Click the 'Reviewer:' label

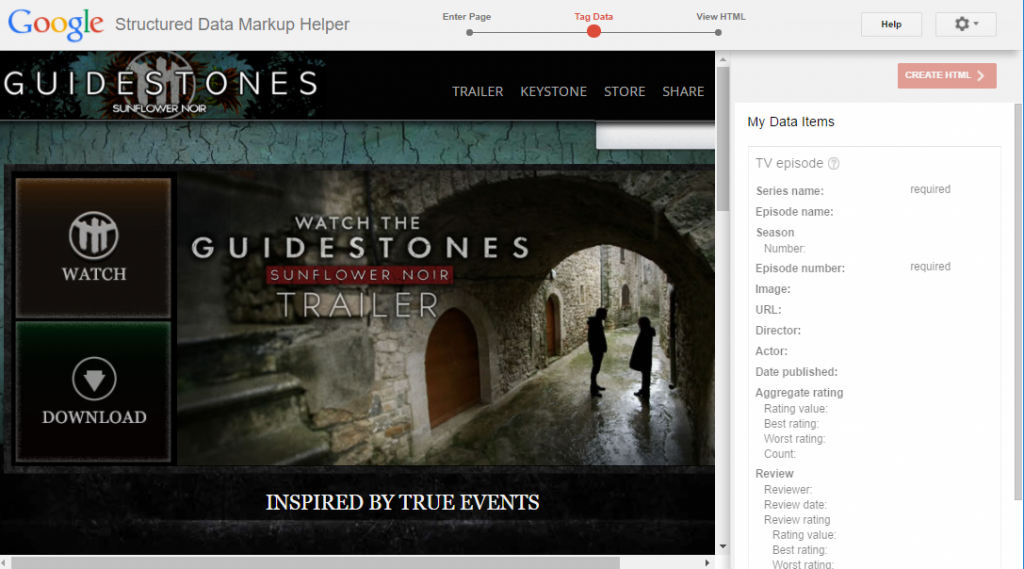point(788,489)
